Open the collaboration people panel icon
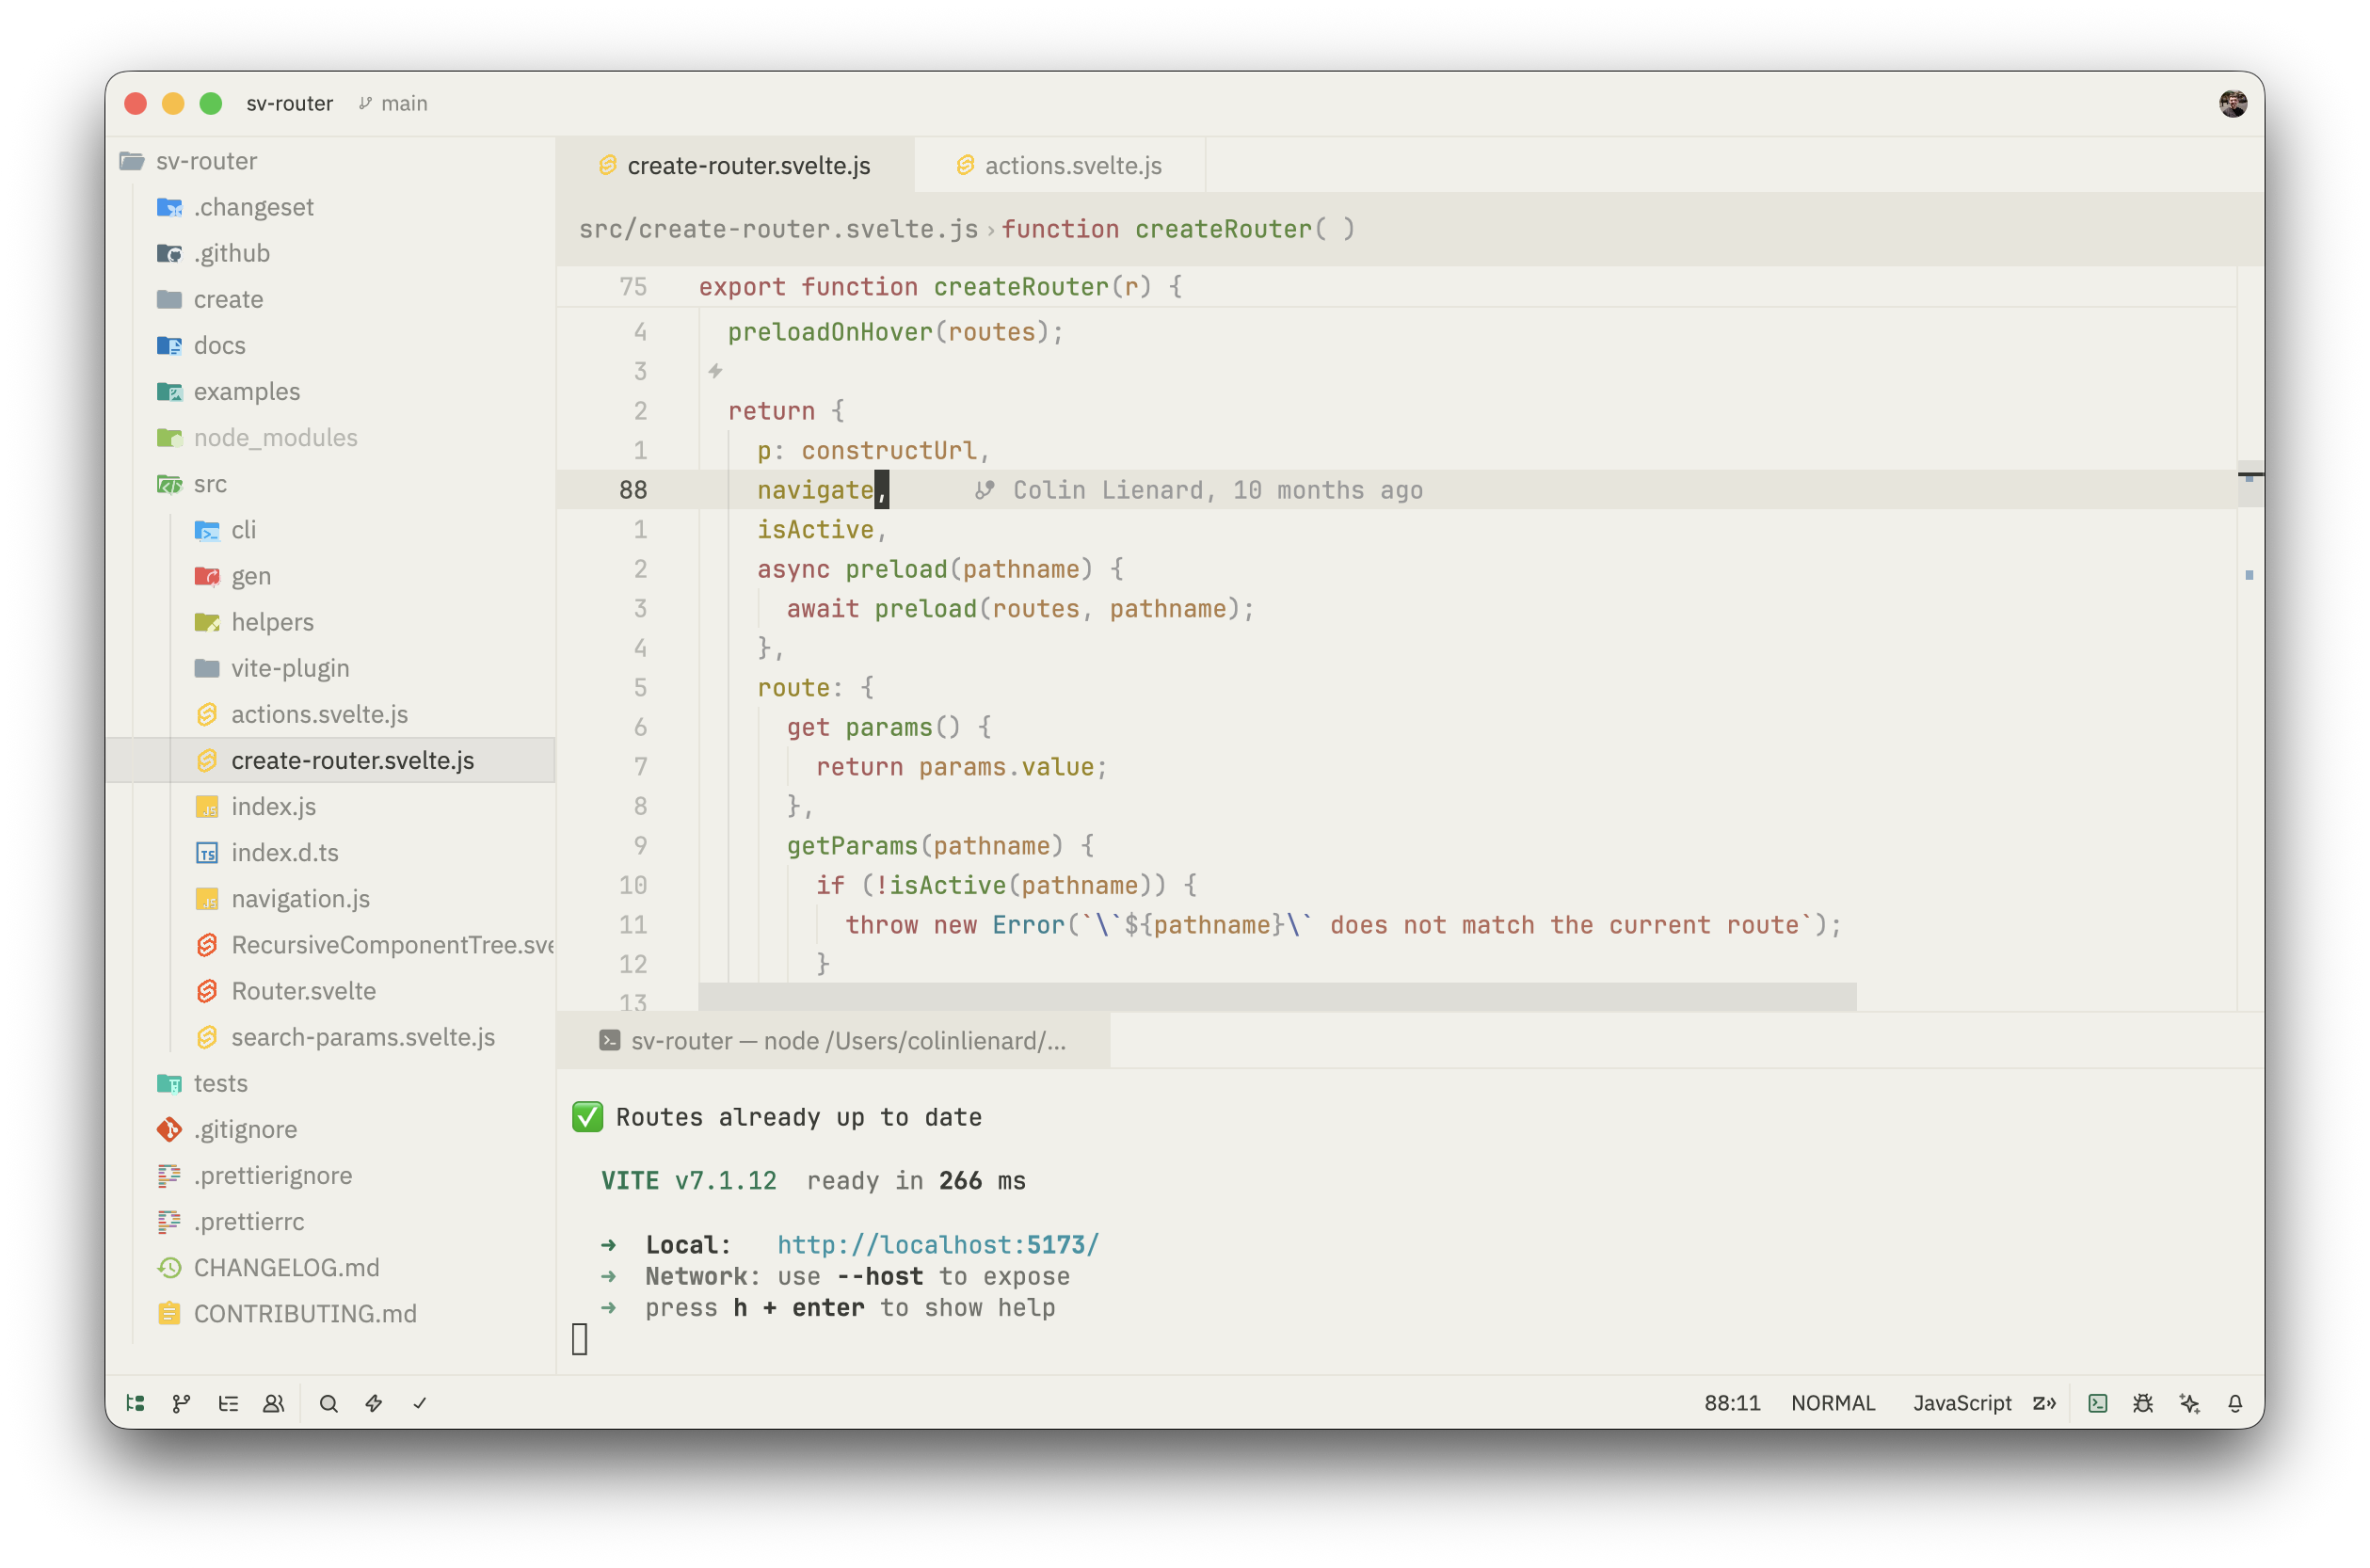This screenshot has height=1568, width=2370. pyautogui.click(x=273, y=1403)
